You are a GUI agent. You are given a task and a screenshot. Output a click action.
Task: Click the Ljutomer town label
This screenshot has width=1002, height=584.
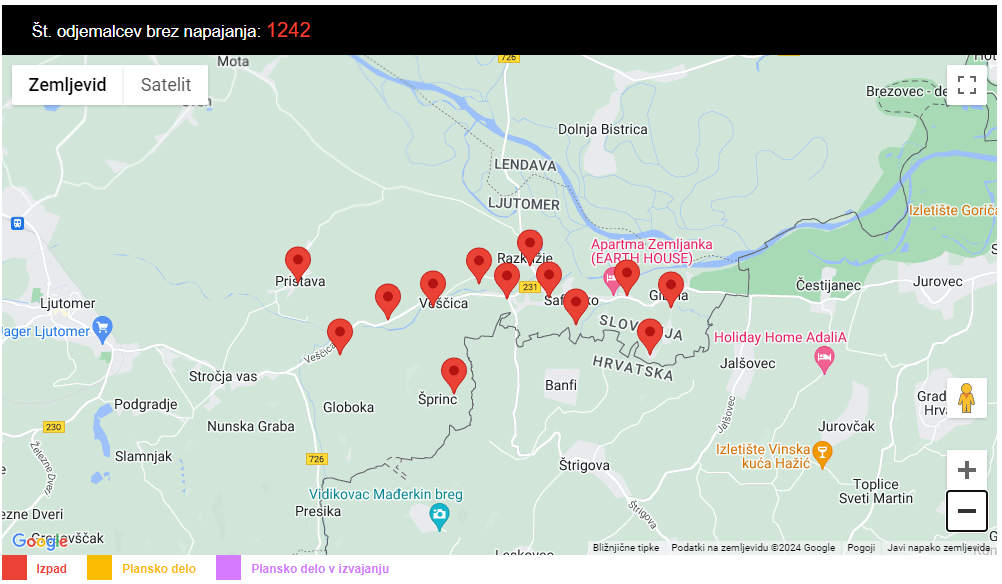pos(67,304)
